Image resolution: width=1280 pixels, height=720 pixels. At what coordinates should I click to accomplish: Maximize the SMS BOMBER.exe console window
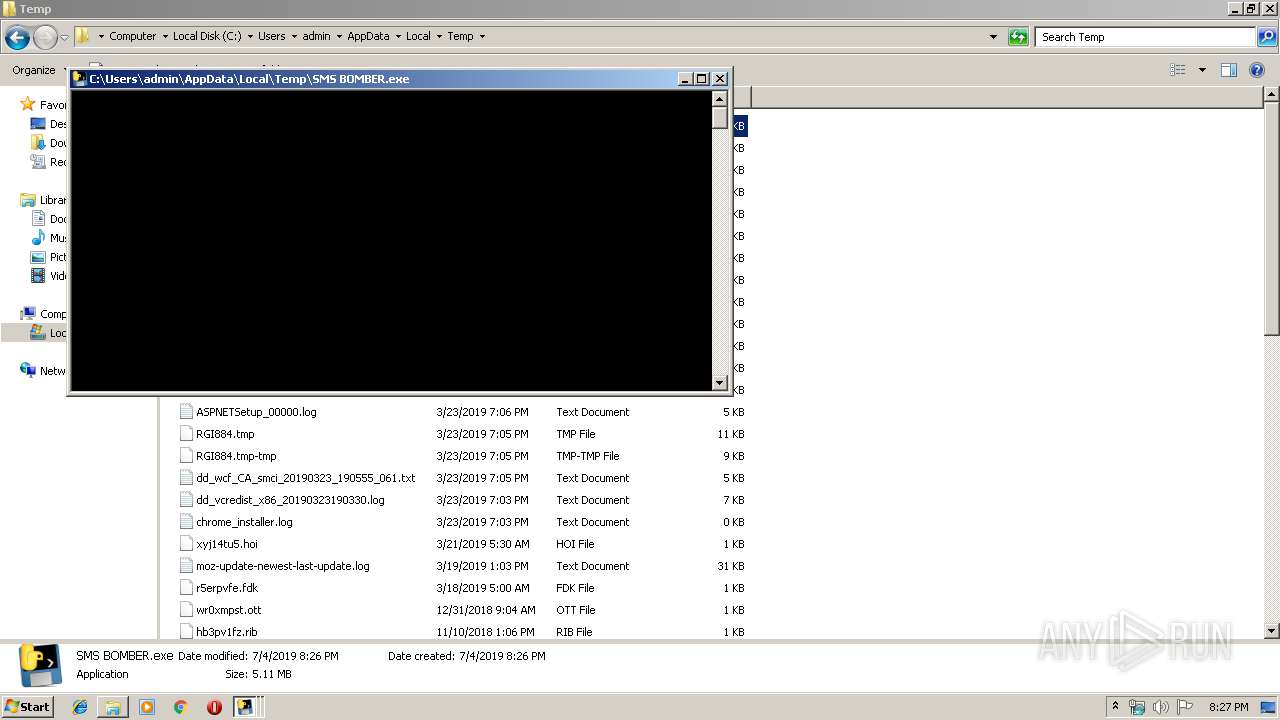[702, 78]
